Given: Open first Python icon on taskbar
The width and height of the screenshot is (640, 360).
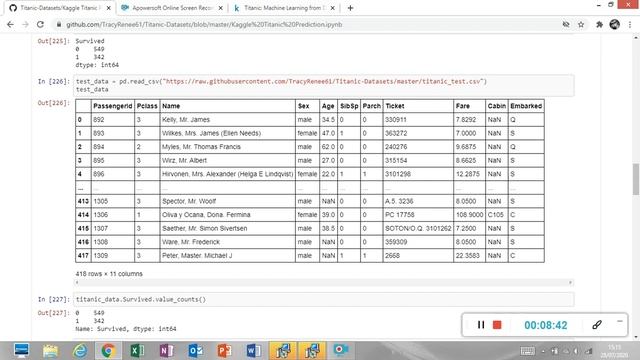Looking at the screenshot, I should tap(283, 351).
